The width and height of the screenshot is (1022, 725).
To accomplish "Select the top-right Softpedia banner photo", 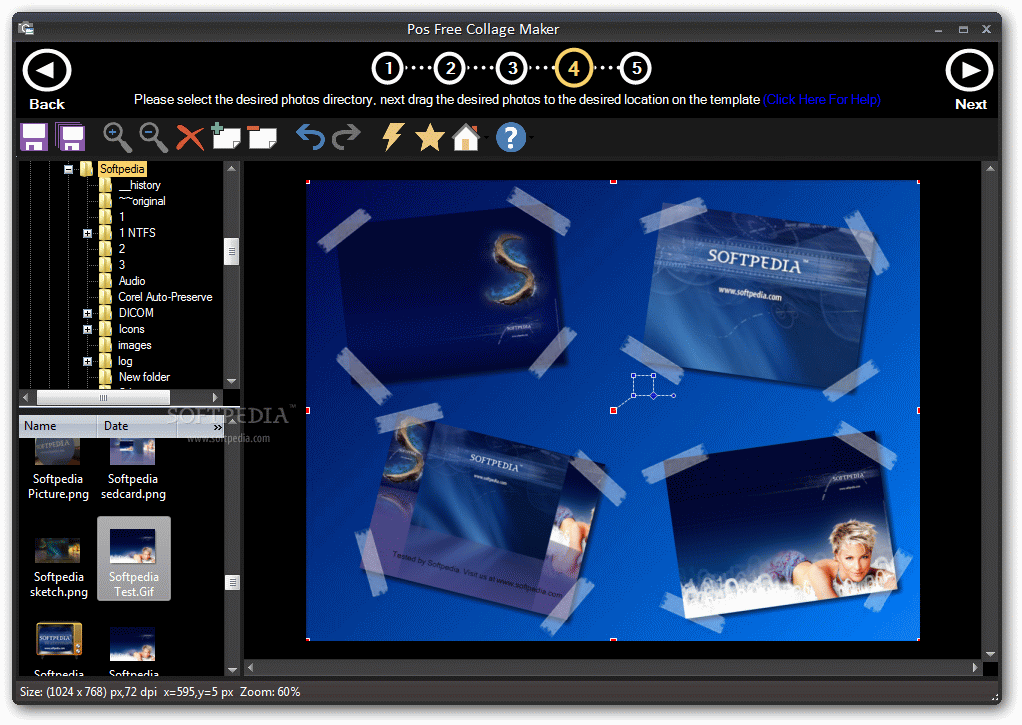I will (759, 297).
